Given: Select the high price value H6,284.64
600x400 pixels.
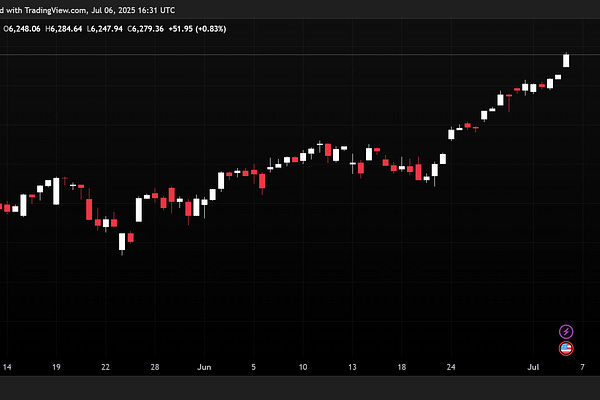Looking at the screenshot, I should pyautogui.click(x=64, y=29).
